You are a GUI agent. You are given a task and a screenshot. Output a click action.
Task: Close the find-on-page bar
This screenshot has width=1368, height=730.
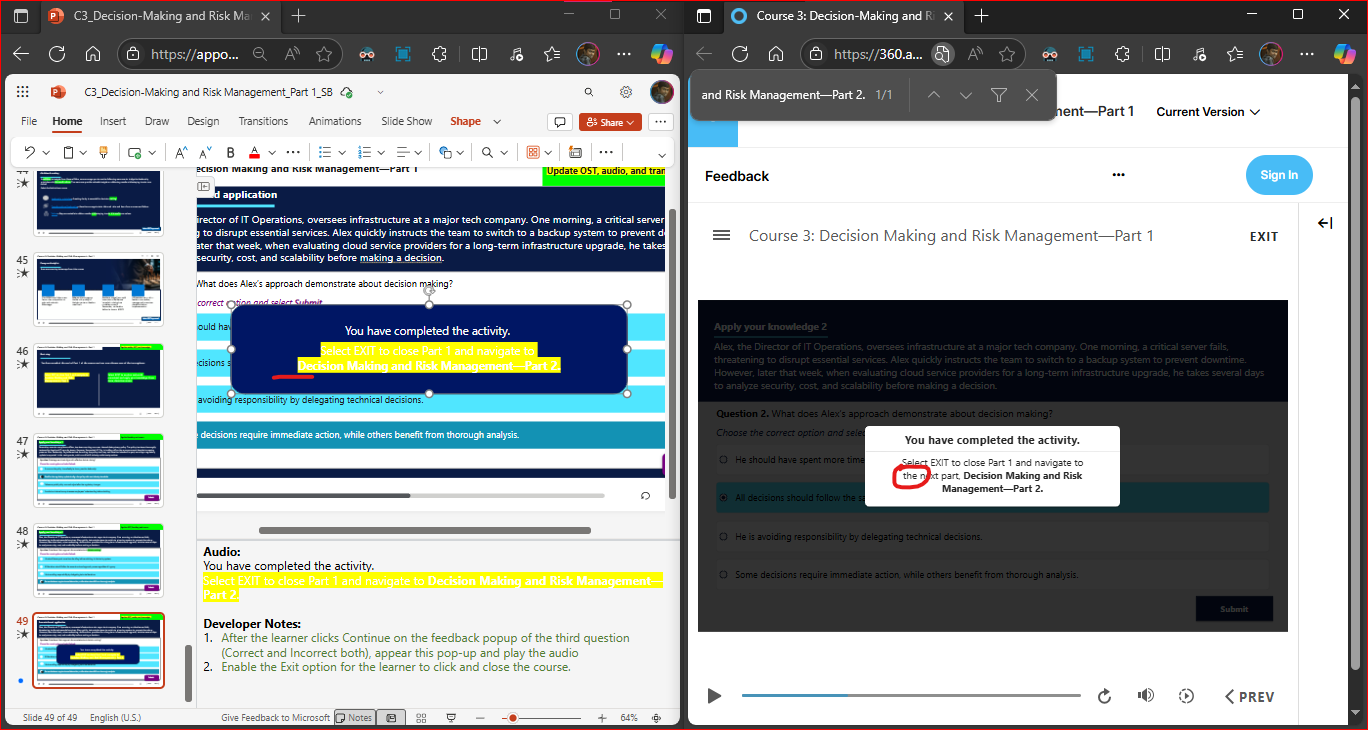coord(1032,95)
